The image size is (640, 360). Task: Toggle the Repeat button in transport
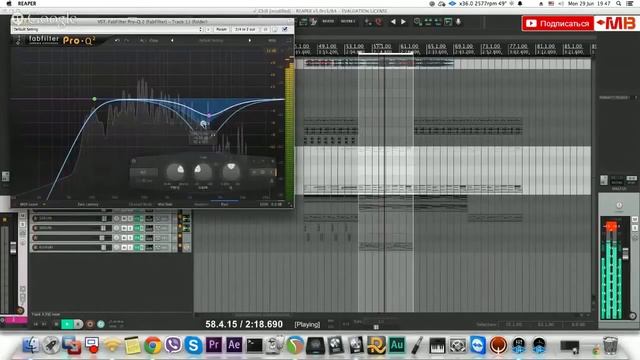click(x=101, y=324)
